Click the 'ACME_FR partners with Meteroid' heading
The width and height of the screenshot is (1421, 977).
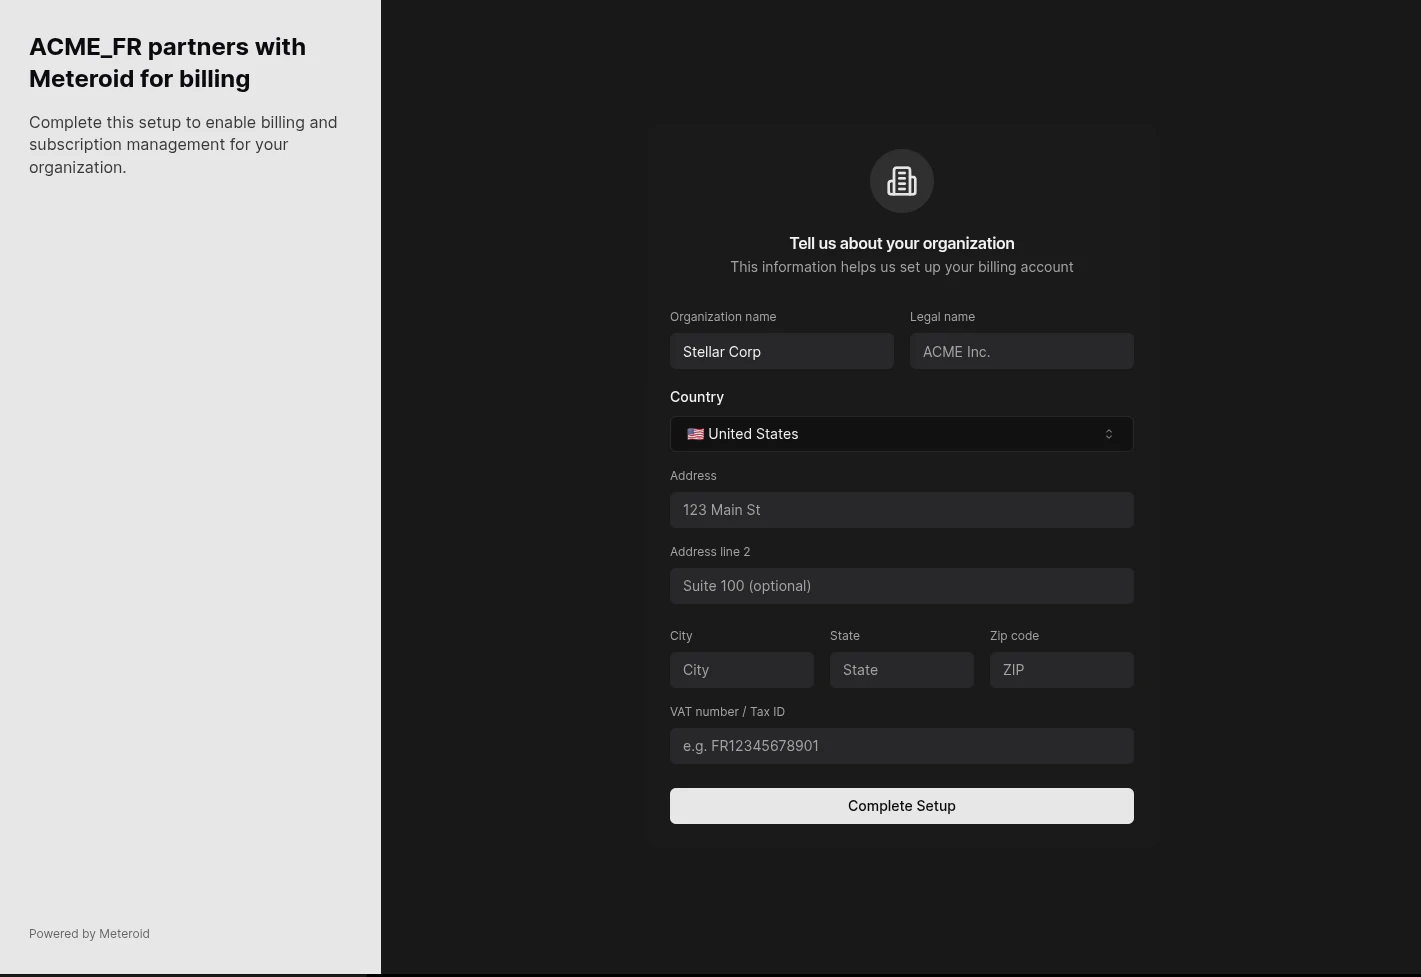[x=168, y=63]
